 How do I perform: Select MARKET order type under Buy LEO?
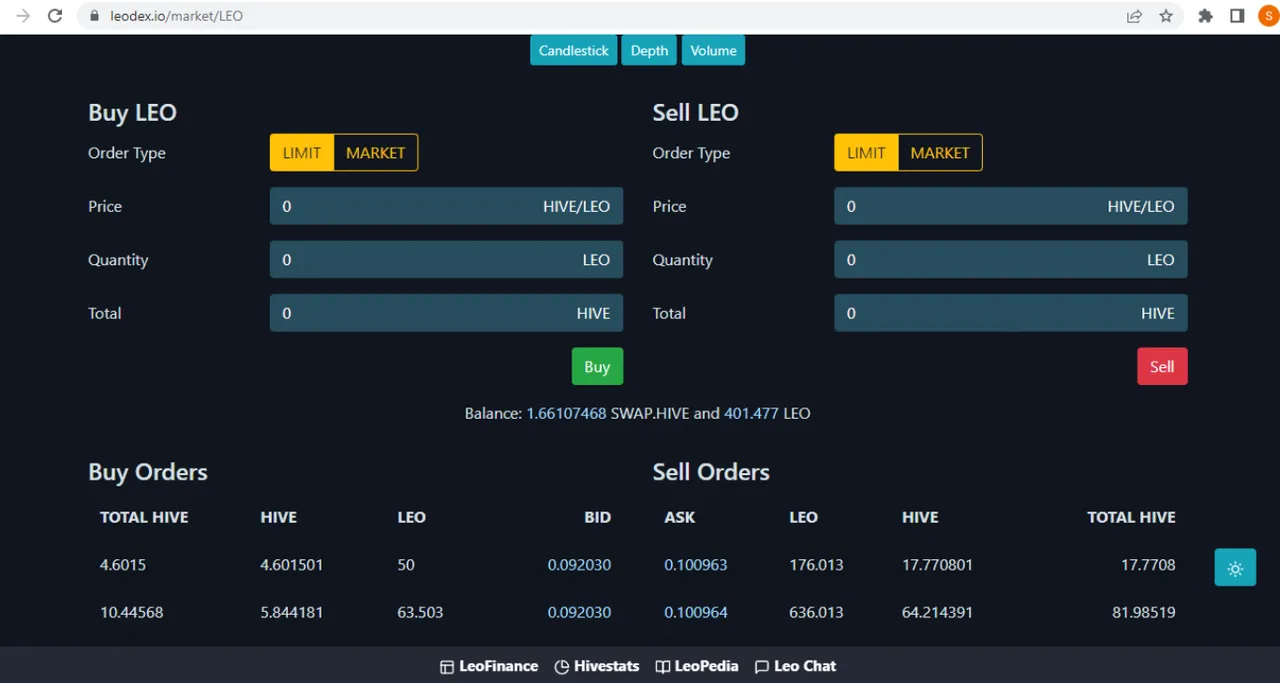point(376,153)
